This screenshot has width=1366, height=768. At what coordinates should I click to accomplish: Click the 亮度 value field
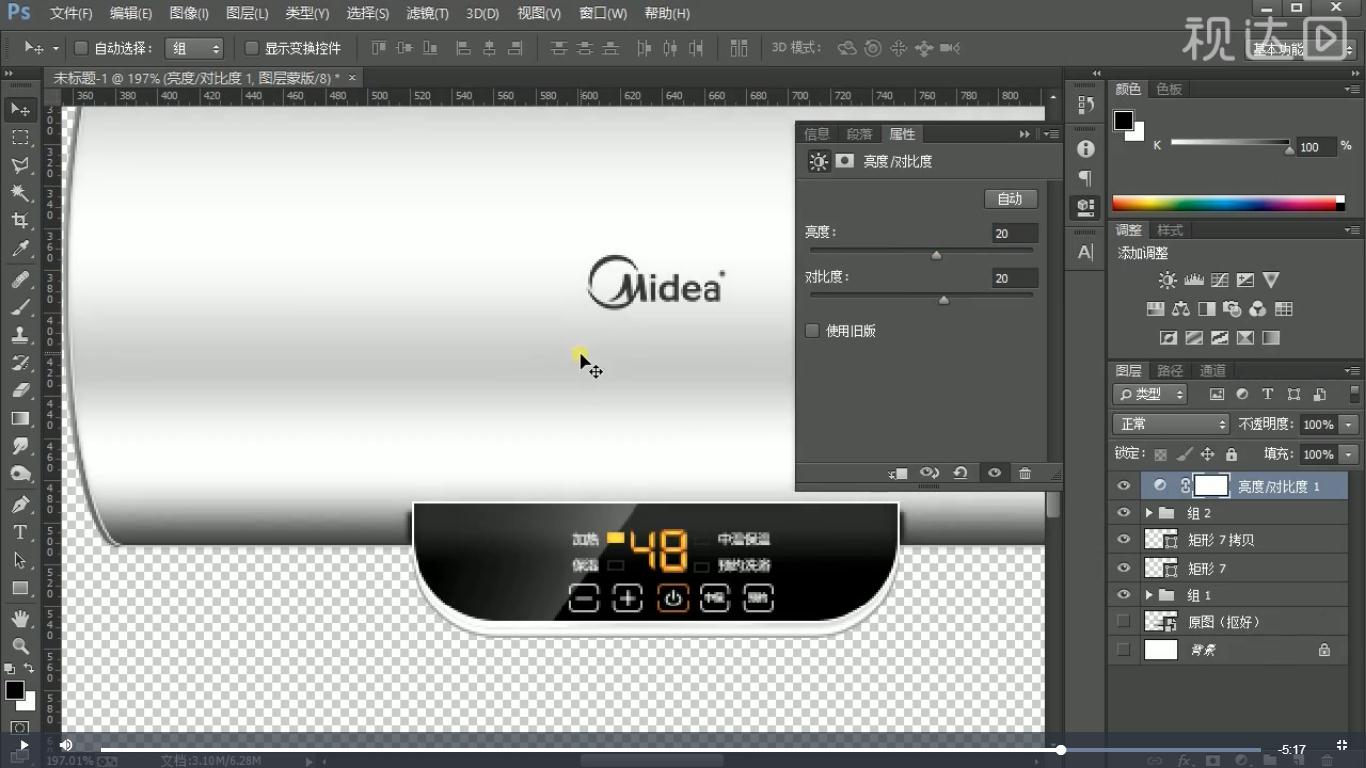[x=1014, y=233]
